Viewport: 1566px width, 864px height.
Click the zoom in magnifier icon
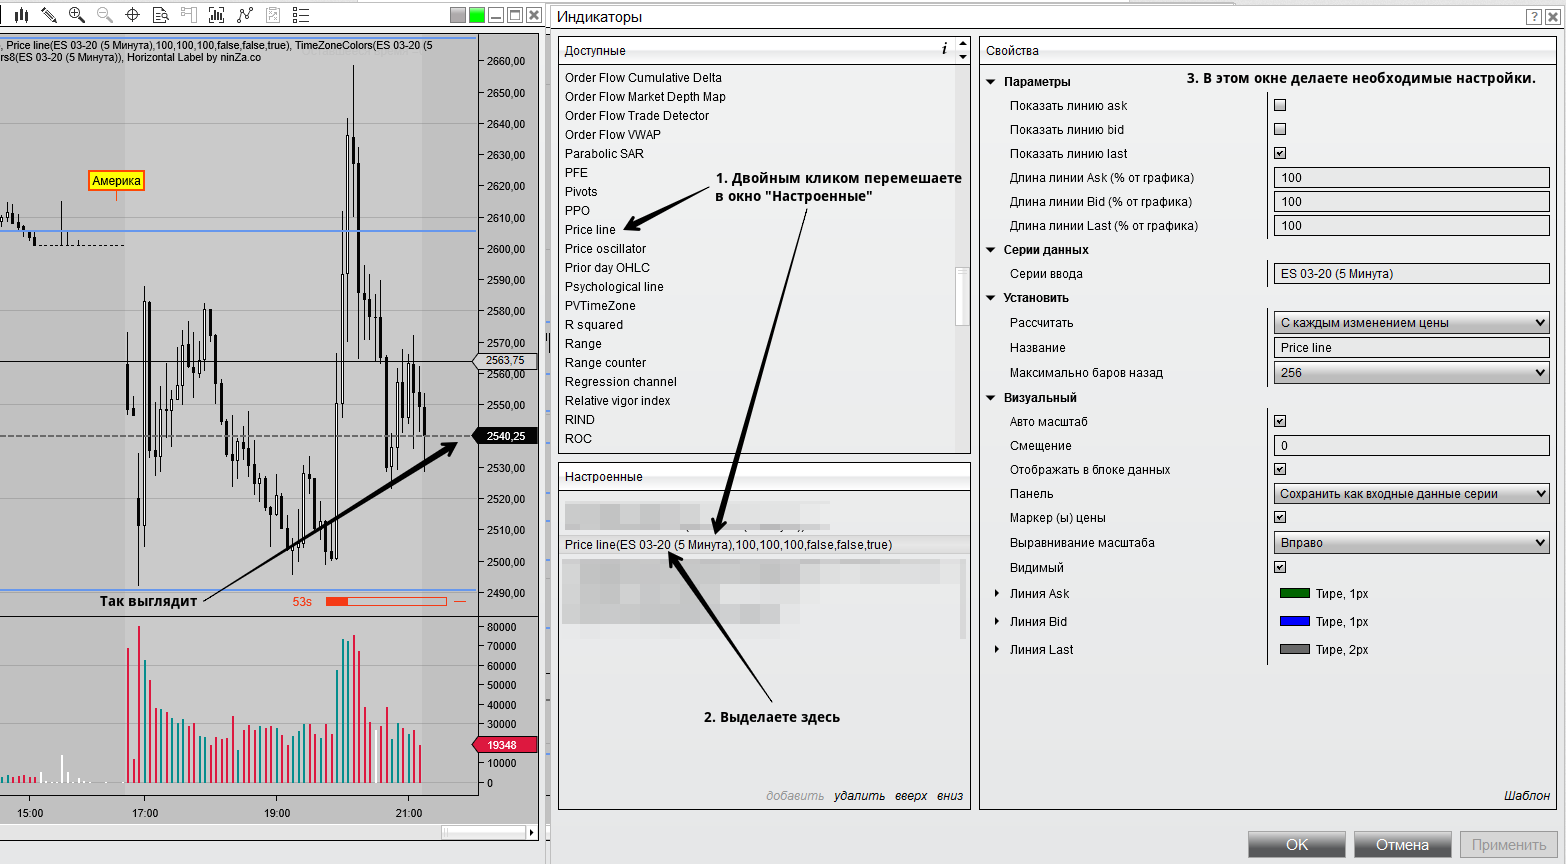[77, 15]
